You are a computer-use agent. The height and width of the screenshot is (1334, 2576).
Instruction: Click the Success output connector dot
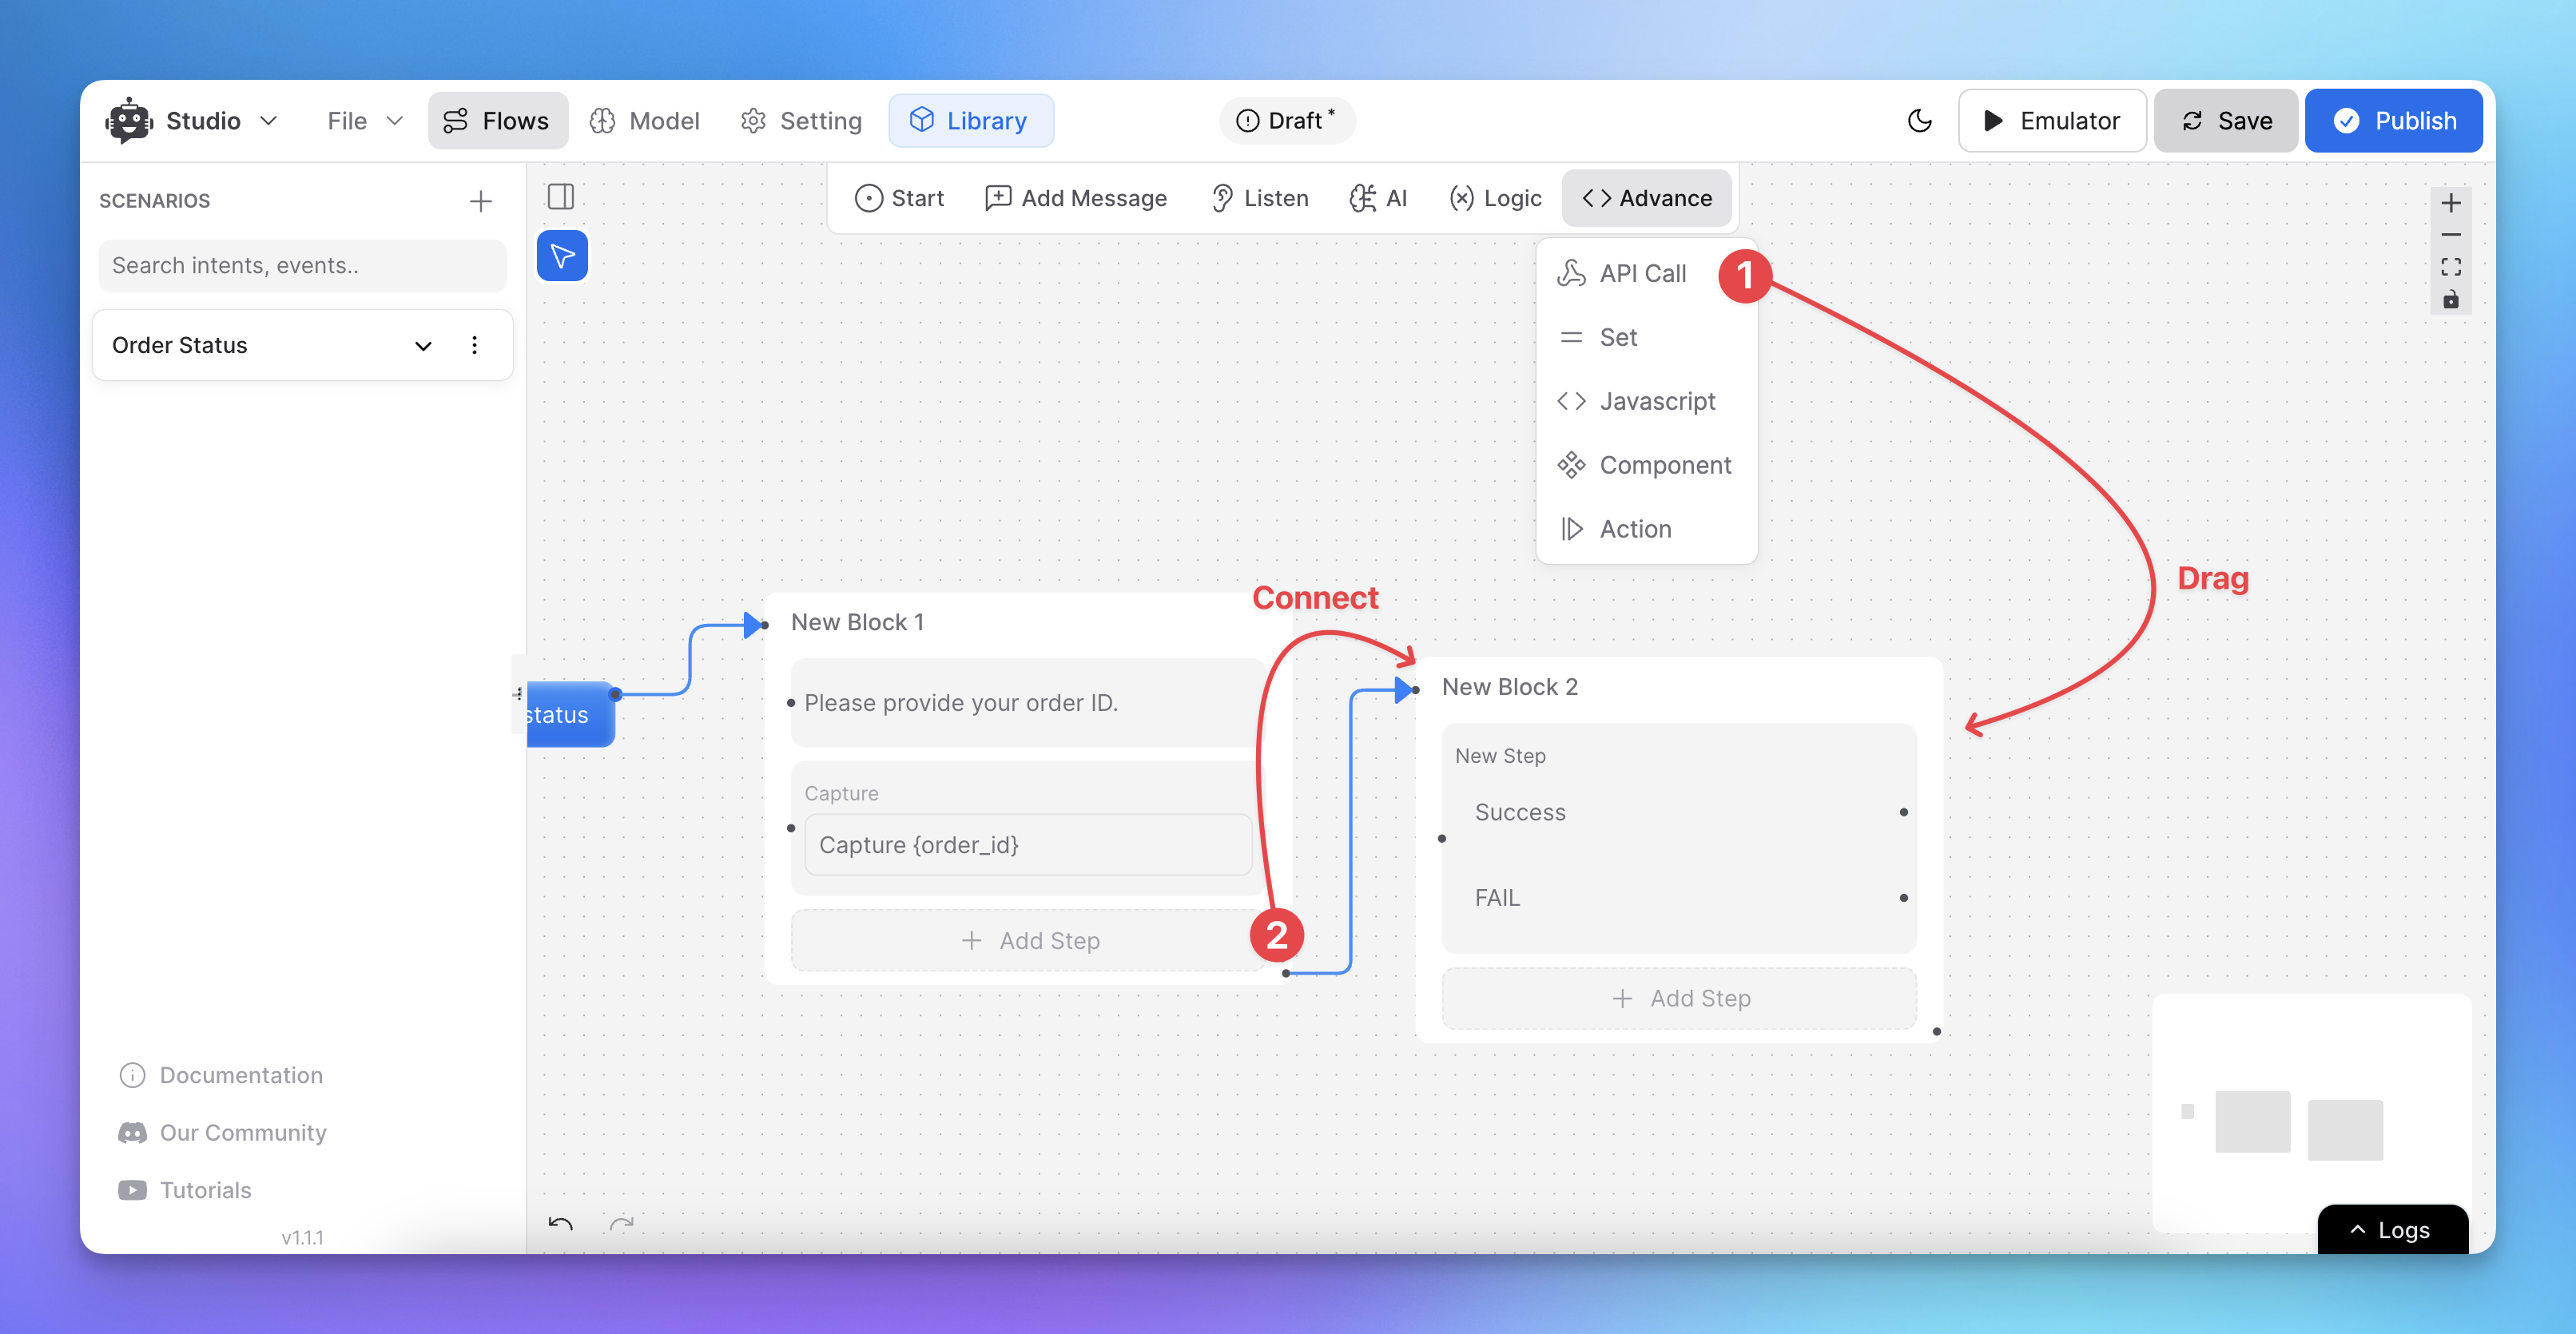[x=1903, y=812]
